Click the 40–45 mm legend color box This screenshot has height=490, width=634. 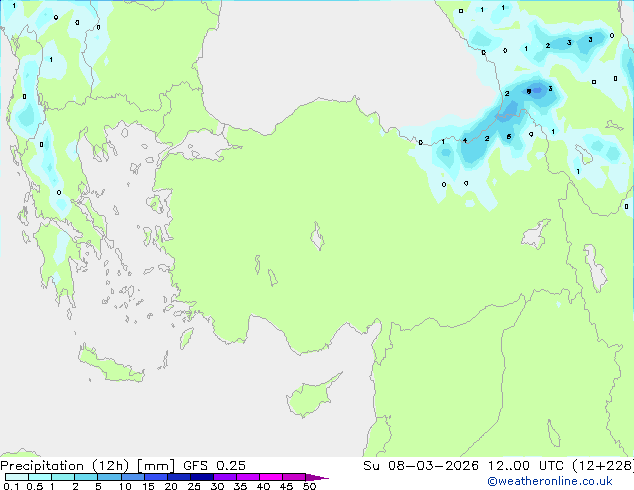tap(271, 477)
